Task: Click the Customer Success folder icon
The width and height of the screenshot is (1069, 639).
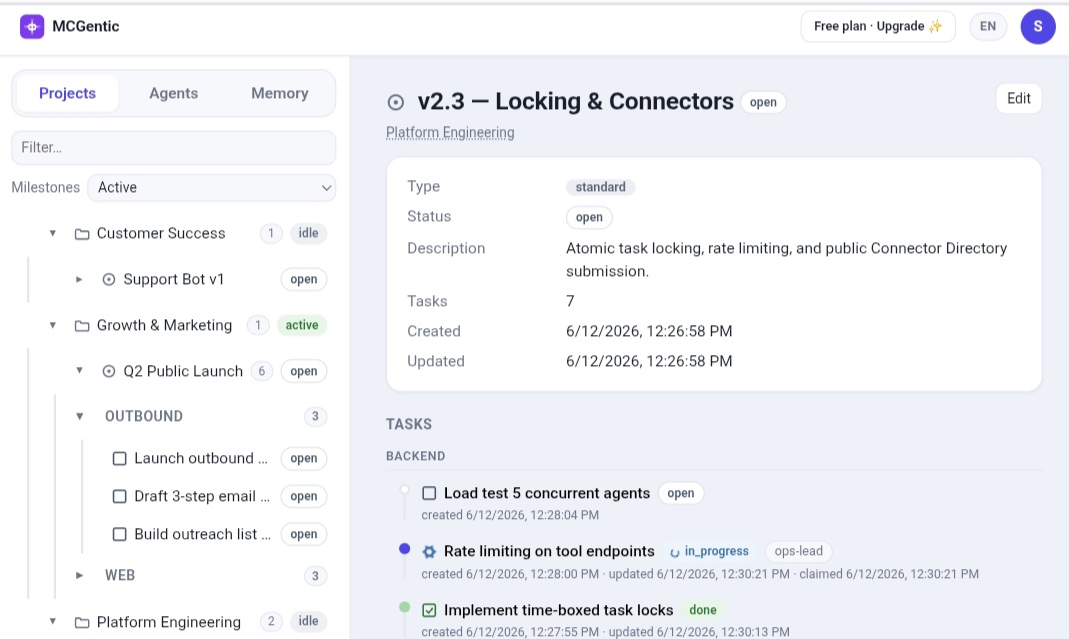Action: (82, 234)
